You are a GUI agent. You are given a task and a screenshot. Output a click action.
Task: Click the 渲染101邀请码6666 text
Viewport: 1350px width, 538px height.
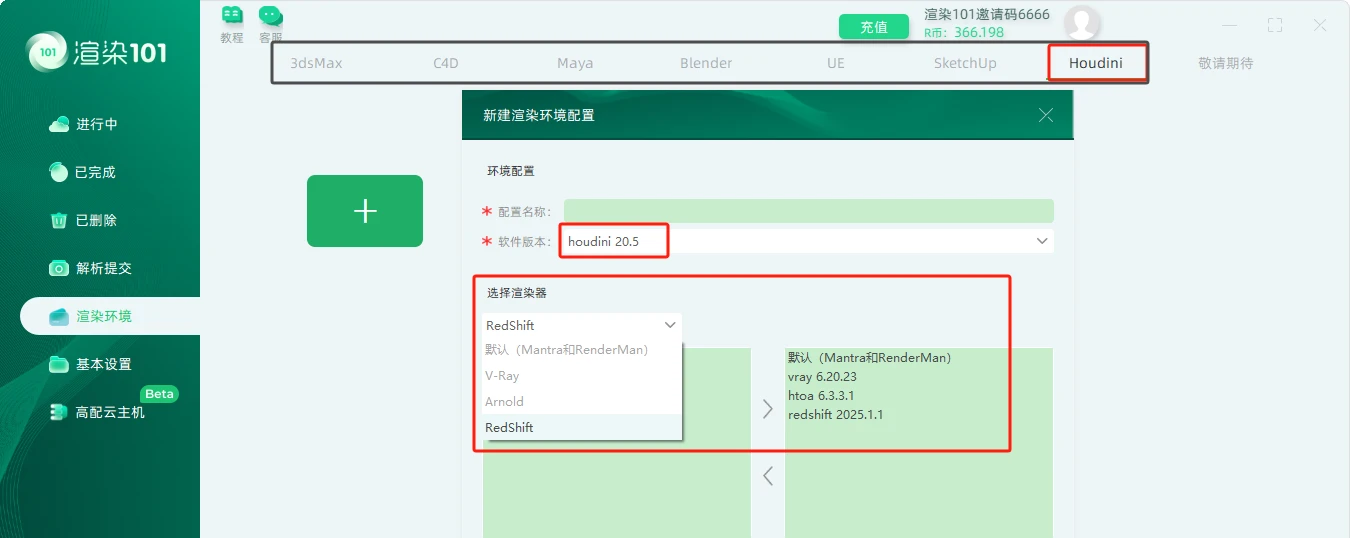click(987, 14)
